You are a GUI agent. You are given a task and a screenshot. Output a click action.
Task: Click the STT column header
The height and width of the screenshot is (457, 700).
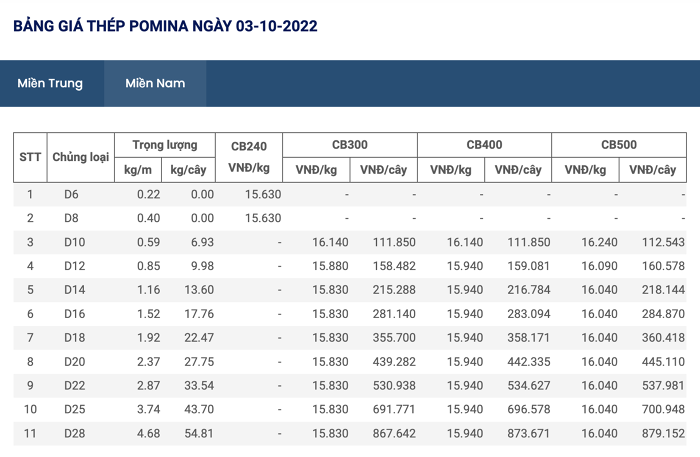(x=30, y=157)
